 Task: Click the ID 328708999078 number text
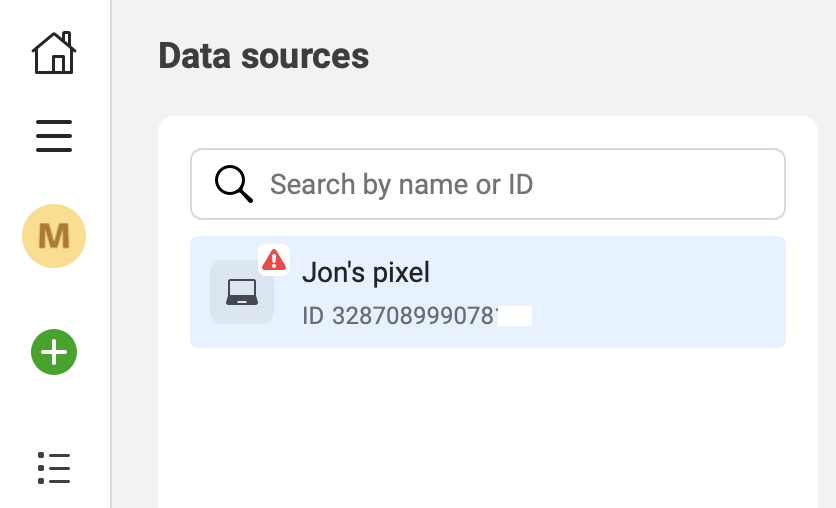[400, 316]
